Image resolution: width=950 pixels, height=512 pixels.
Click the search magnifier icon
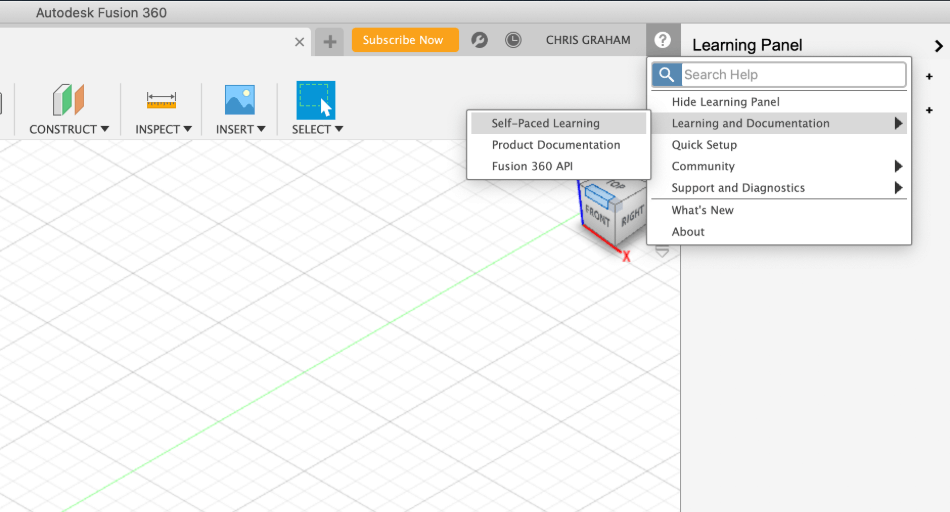pyautogui.click(x=666, y=75)
